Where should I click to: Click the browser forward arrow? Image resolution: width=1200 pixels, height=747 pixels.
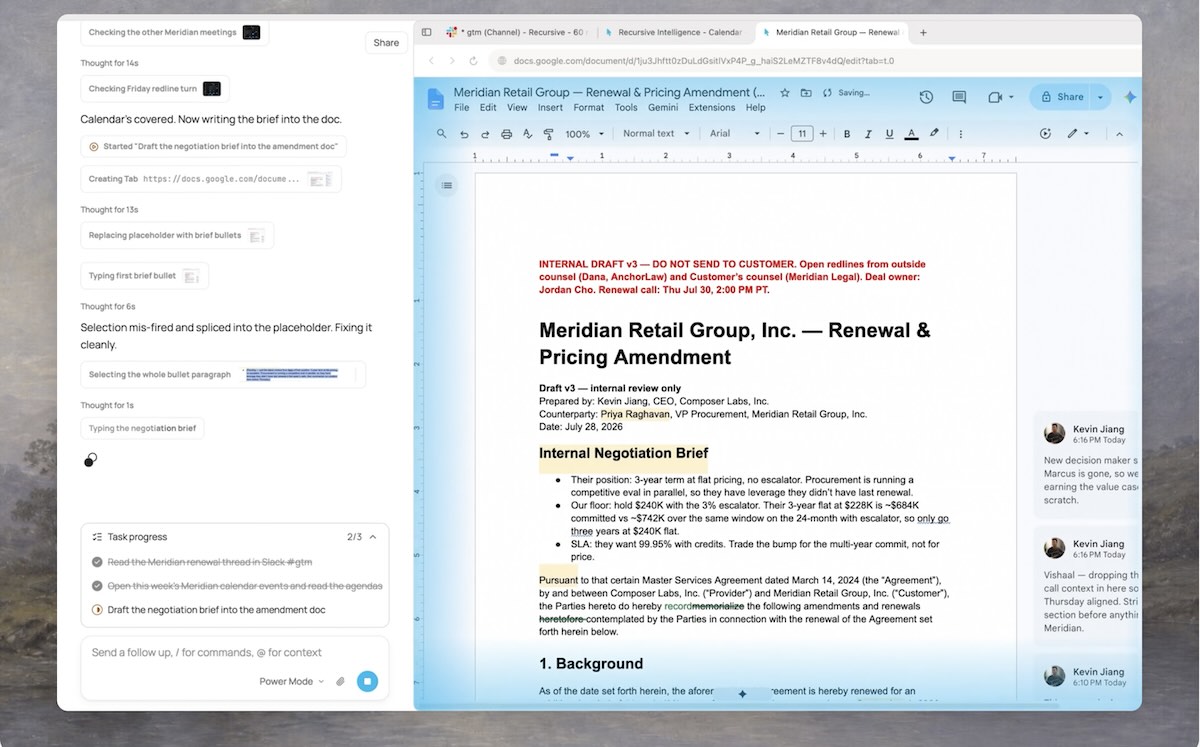pyautogui.click(x=454, y=61)
